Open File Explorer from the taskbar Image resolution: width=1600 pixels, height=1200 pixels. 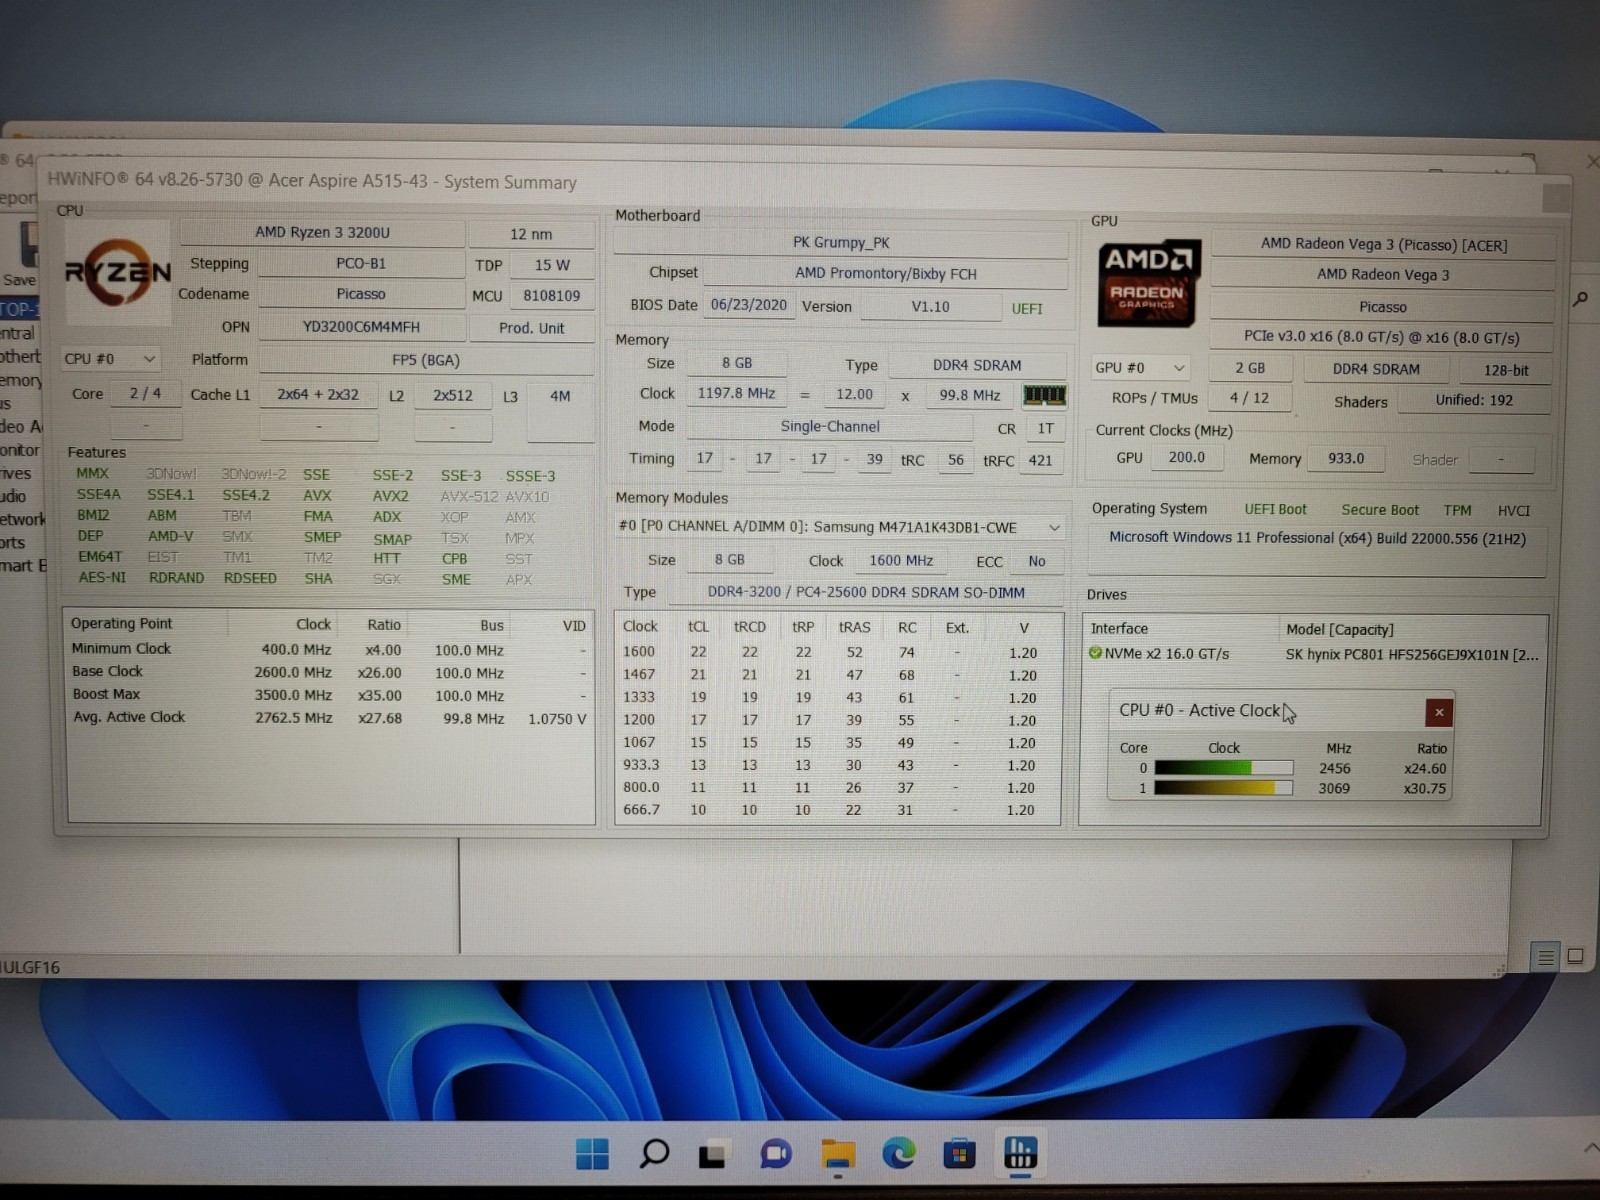[x=838, y=1154]
